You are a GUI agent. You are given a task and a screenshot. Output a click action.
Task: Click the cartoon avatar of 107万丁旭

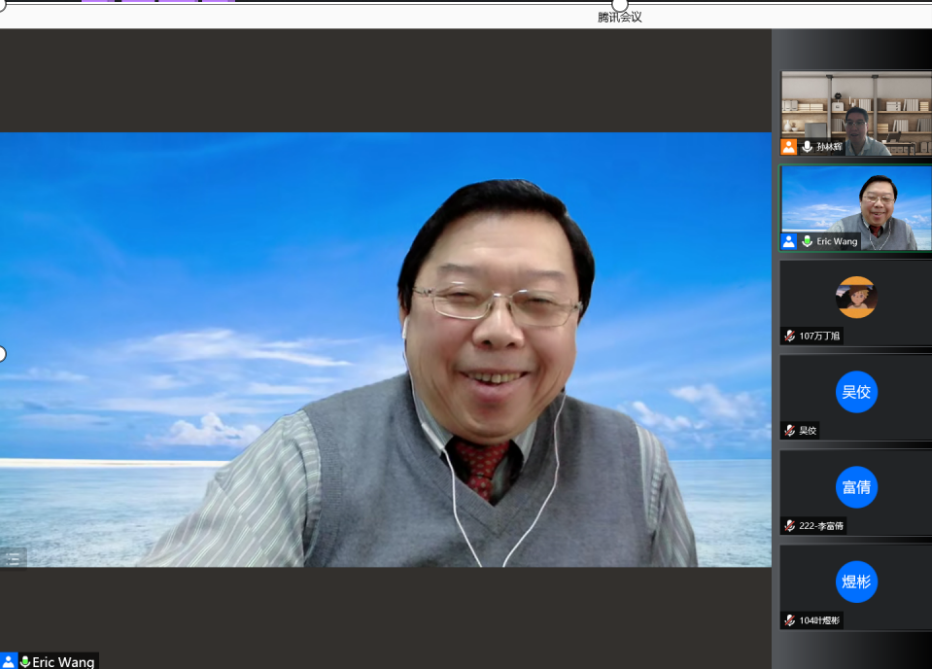856,297
